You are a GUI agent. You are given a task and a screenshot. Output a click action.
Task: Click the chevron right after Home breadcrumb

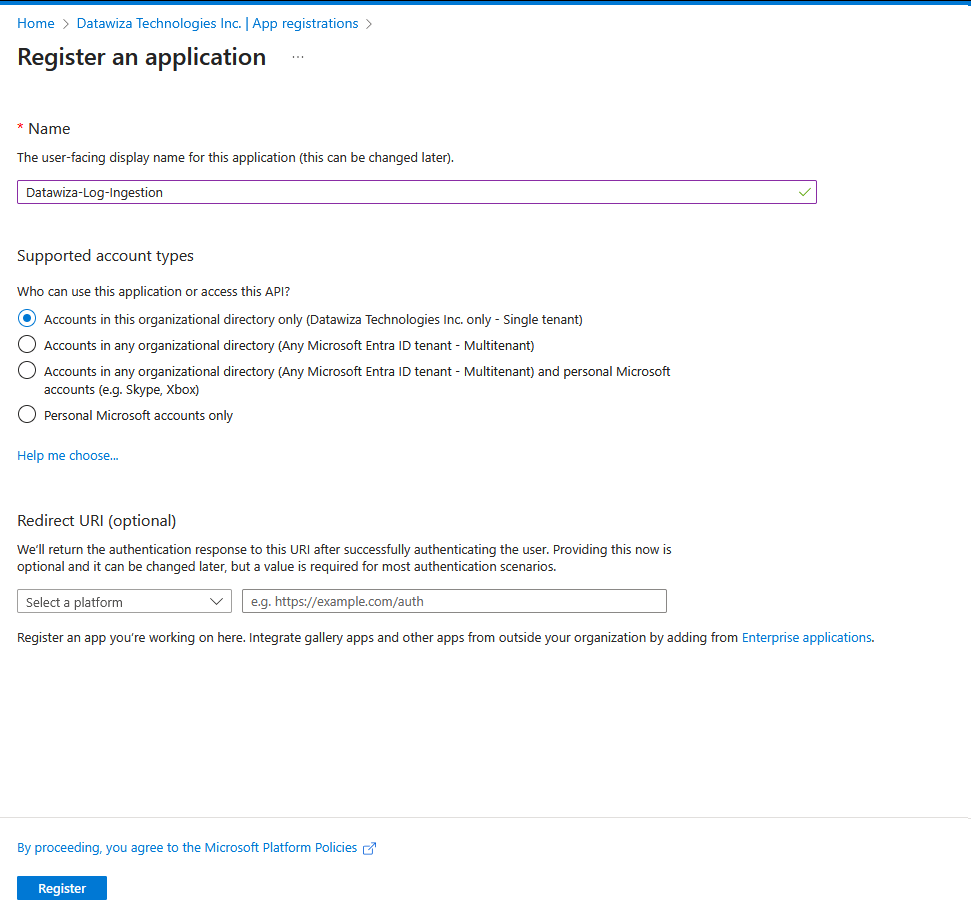pyautogui.click(x=66, y=24)
